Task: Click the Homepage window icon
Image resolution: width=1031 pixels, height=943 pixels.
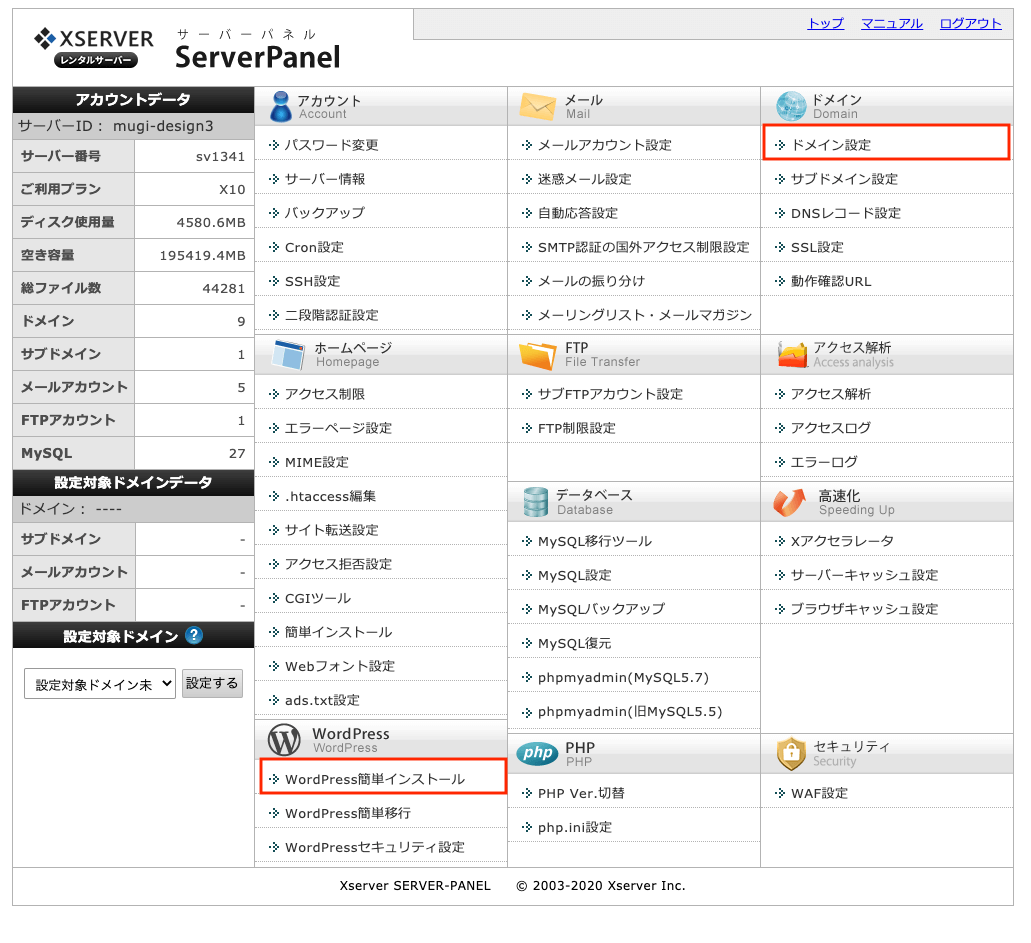Action: point(288,354)
